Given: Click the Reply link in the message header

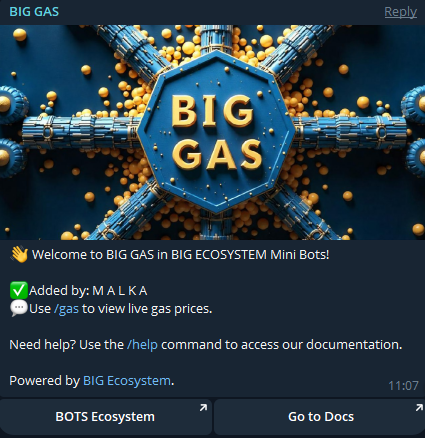Looking at the screenshot, I should point(400,12).
